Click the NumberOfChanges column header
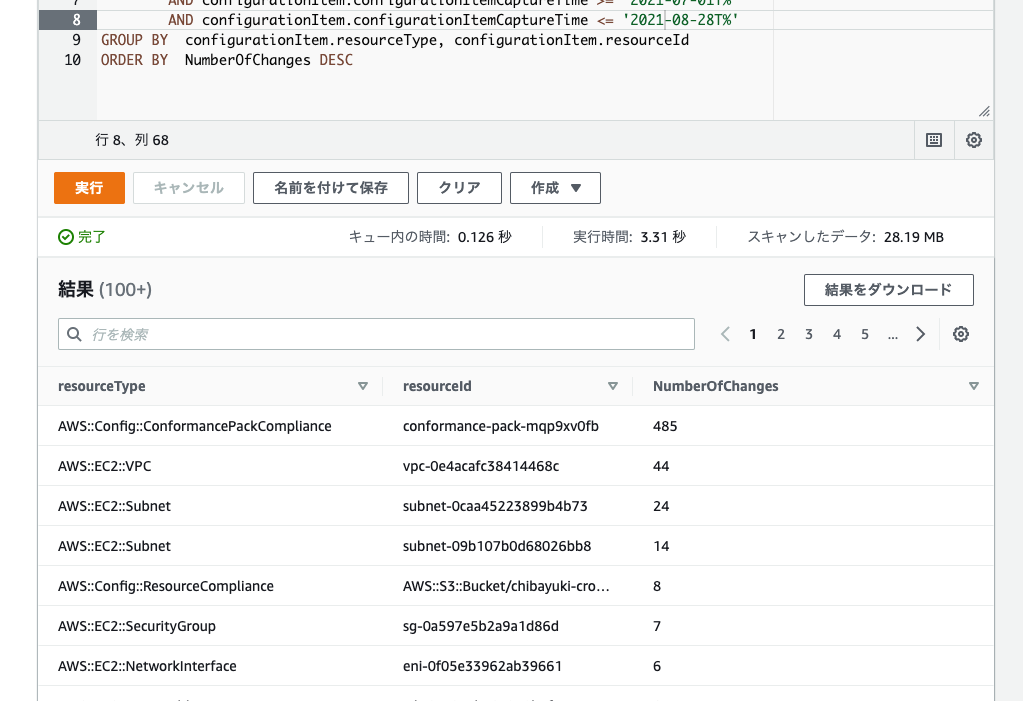Viewport: 1023px width, 701px height. pyautogui.click(x=716, y=386)
